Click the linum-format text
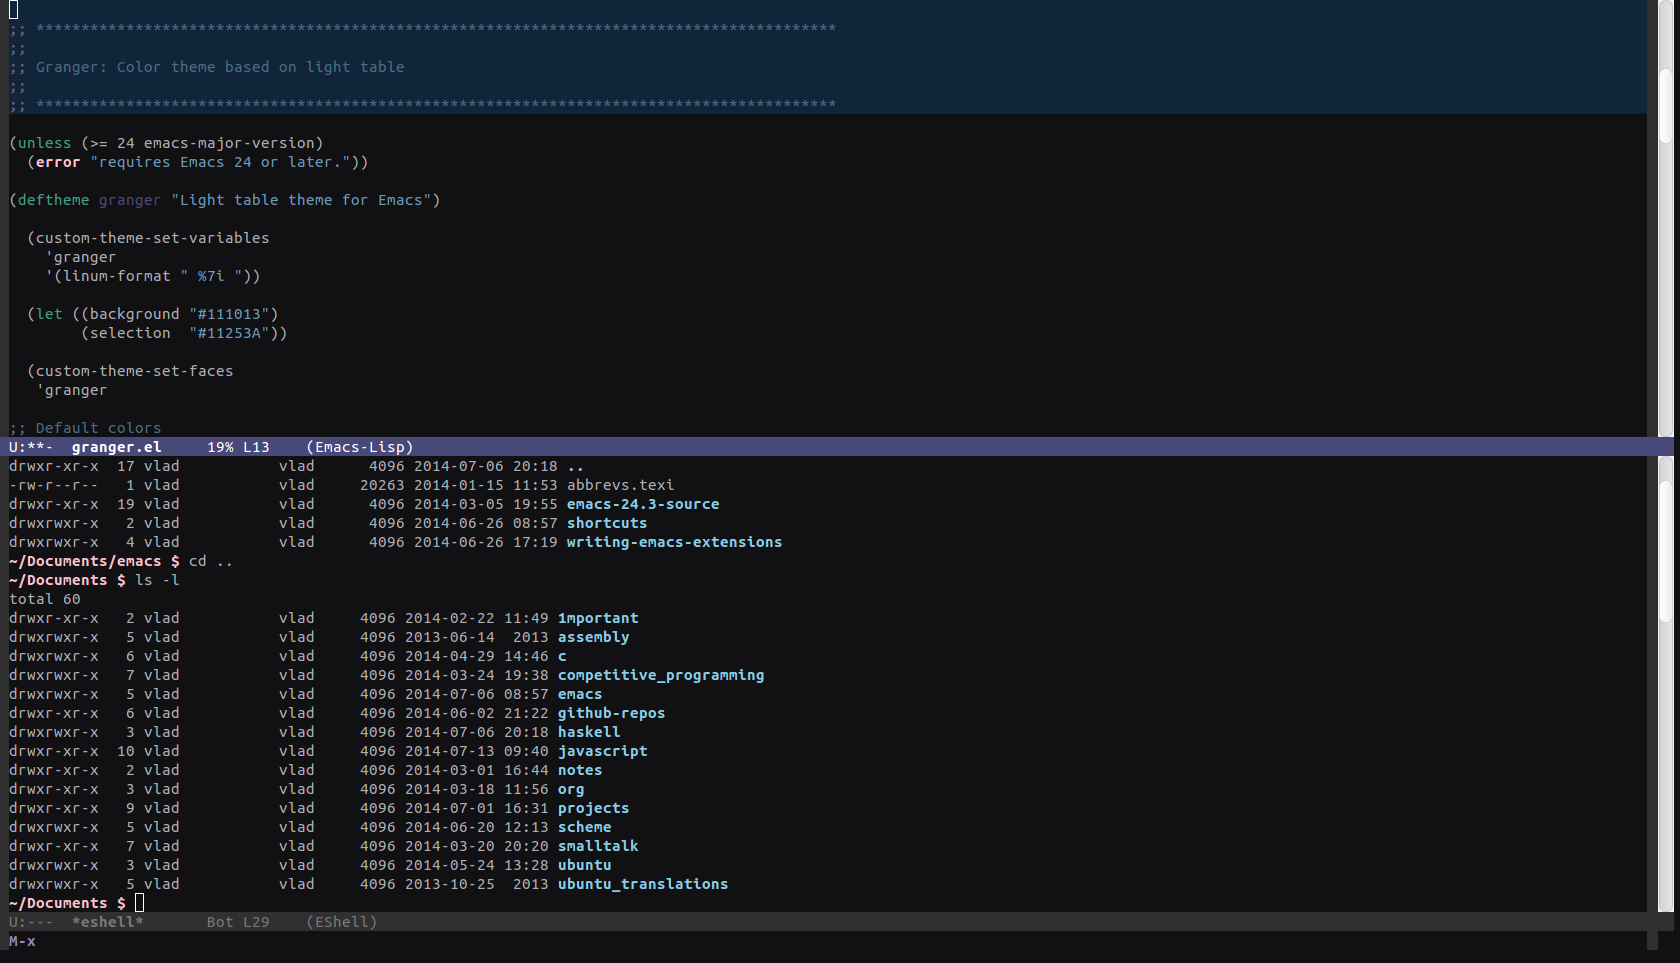1680x963 pixels. tap(117, 276)
